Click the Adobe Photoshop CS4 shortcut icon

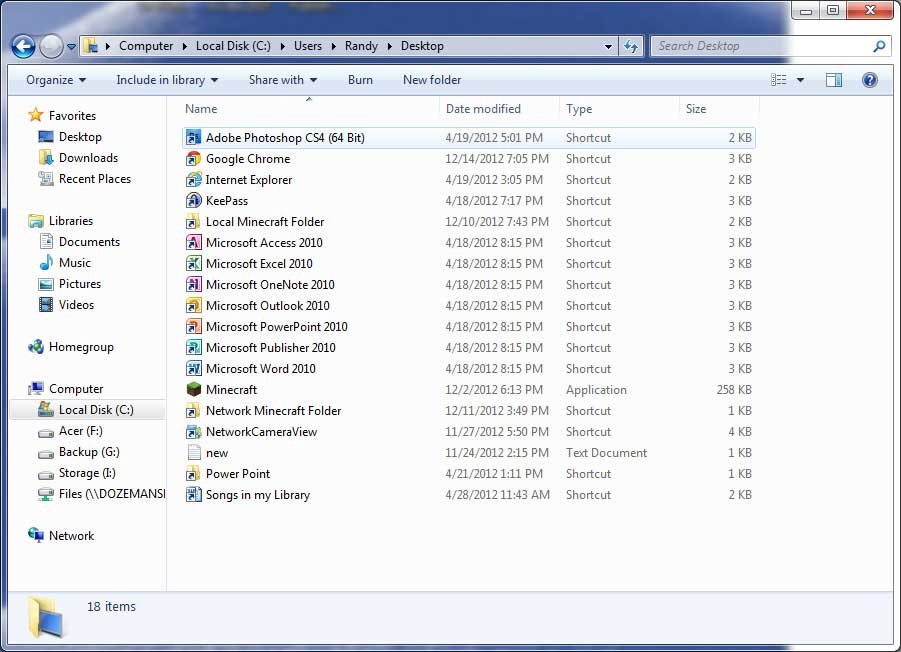click(194, 138)
